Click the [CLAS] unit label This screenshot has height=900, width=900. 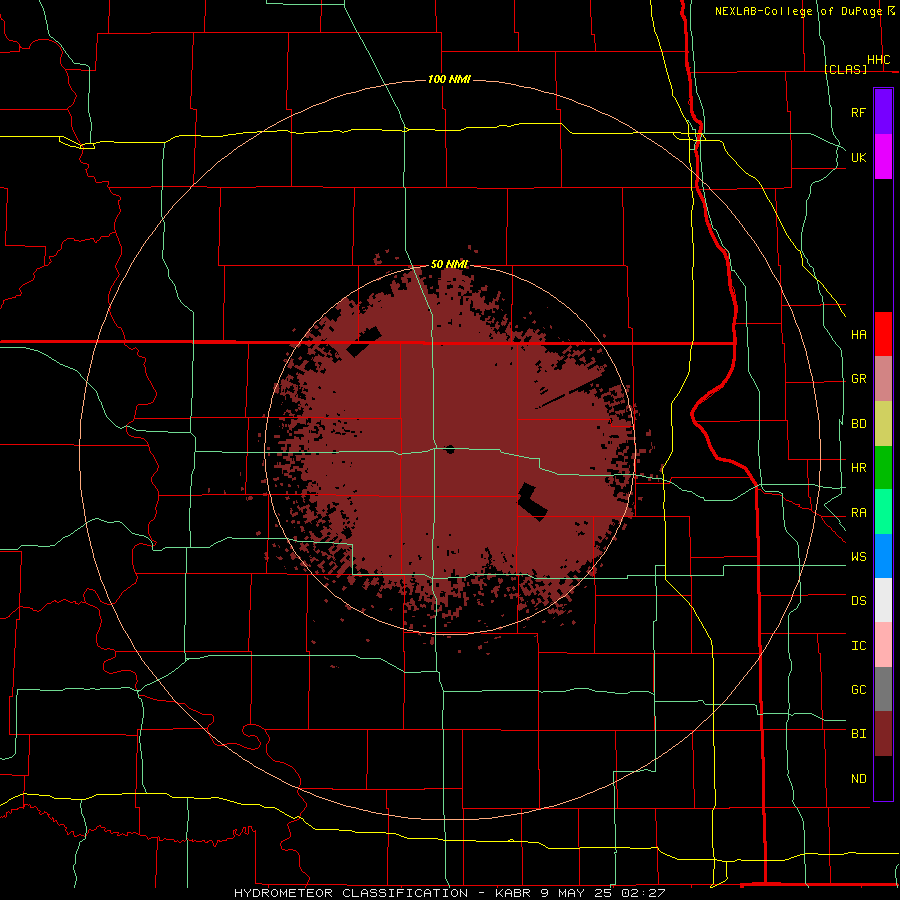[x=845, y=69]
